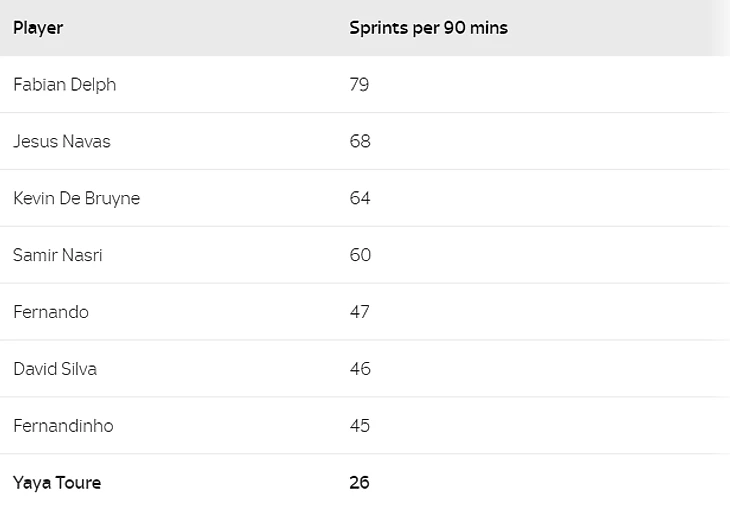Click Kevin De Bruyne's sprint value 64

pyautogui.click(x=359, y=198)
